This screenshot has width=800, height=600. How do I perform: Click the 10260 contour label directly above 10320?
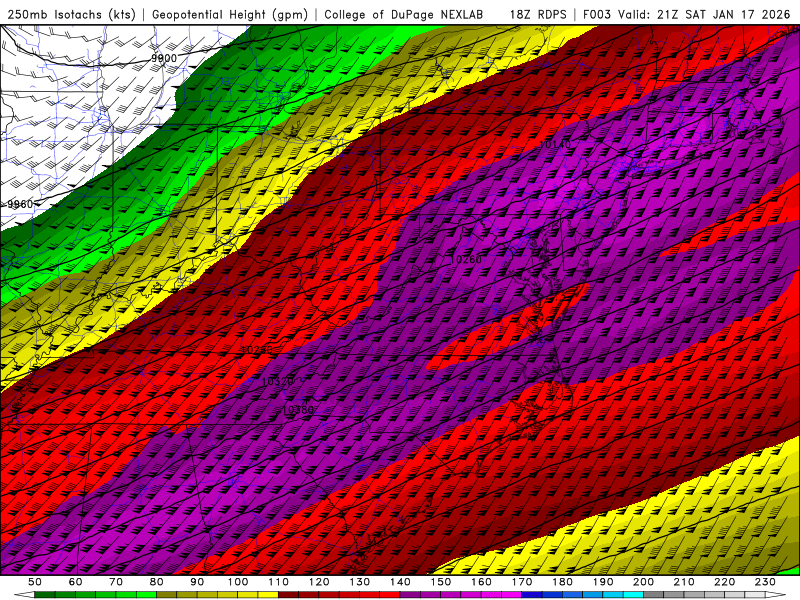[x=257, y=350]
